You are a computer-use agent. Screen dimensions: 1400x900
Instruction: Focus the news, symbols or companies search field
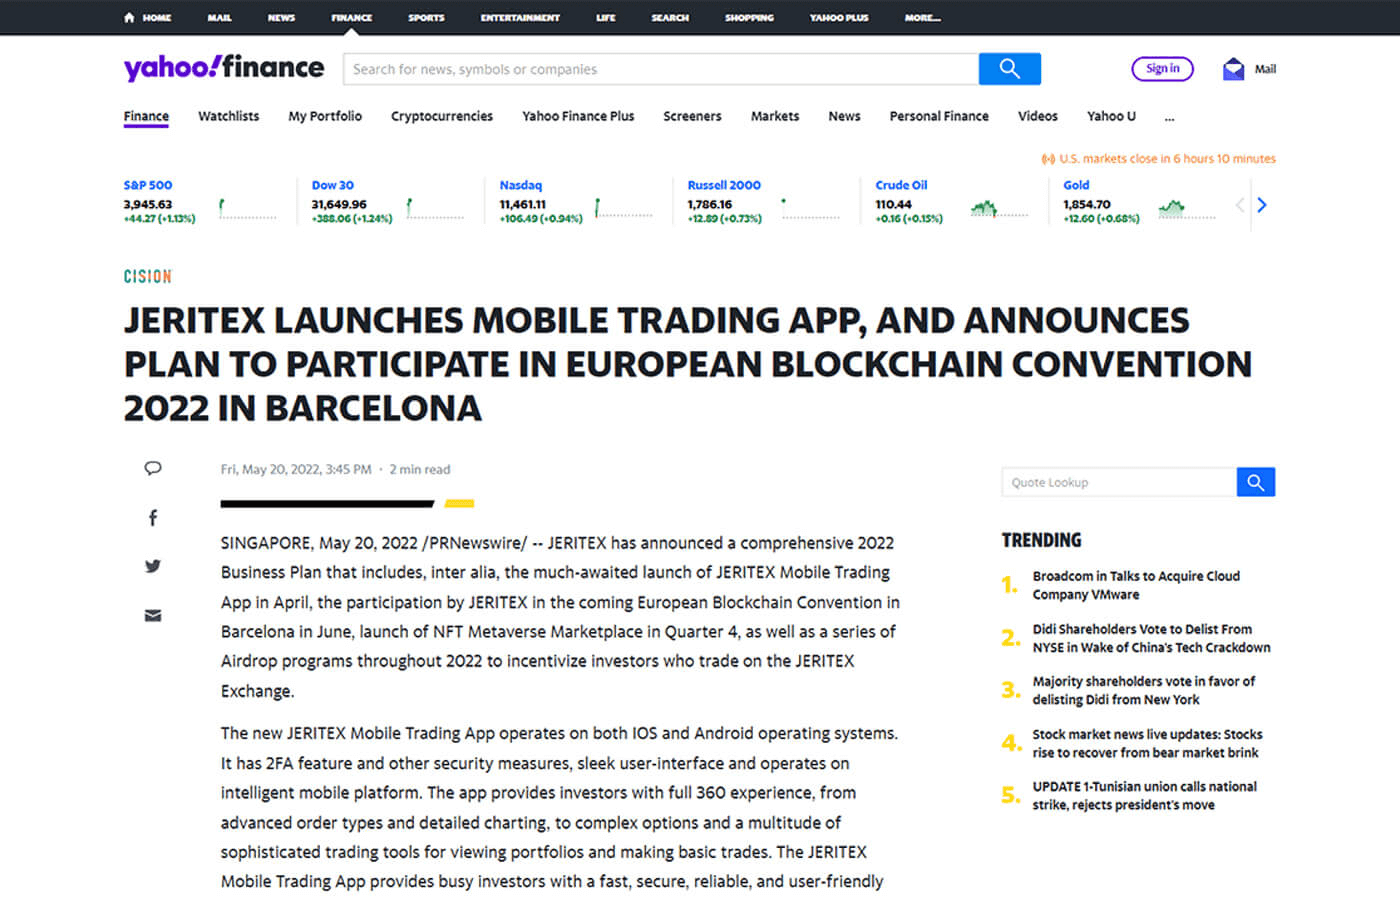tap(661, 69)
